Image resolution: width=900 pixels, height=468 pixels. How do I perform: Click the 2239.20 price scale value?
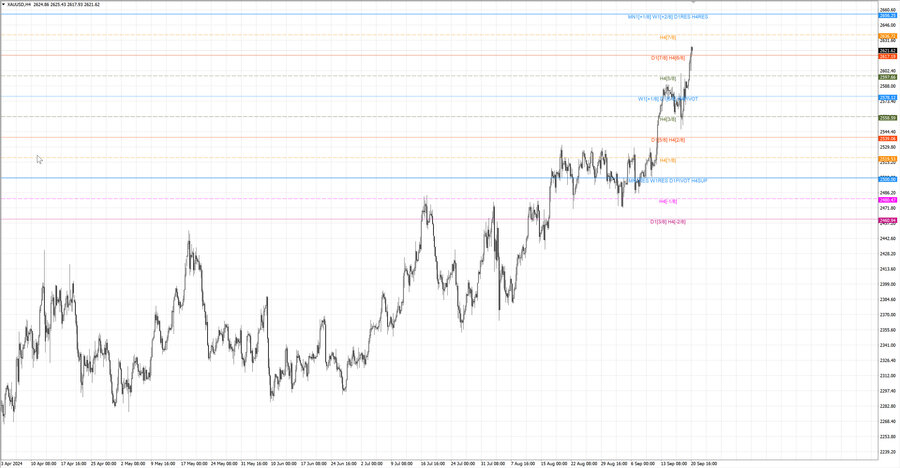pos(887,452)
